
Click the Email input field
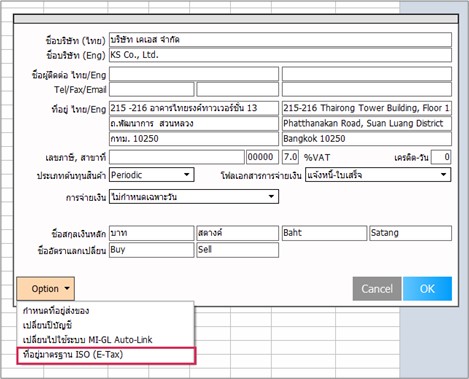(x=367, y=89)
